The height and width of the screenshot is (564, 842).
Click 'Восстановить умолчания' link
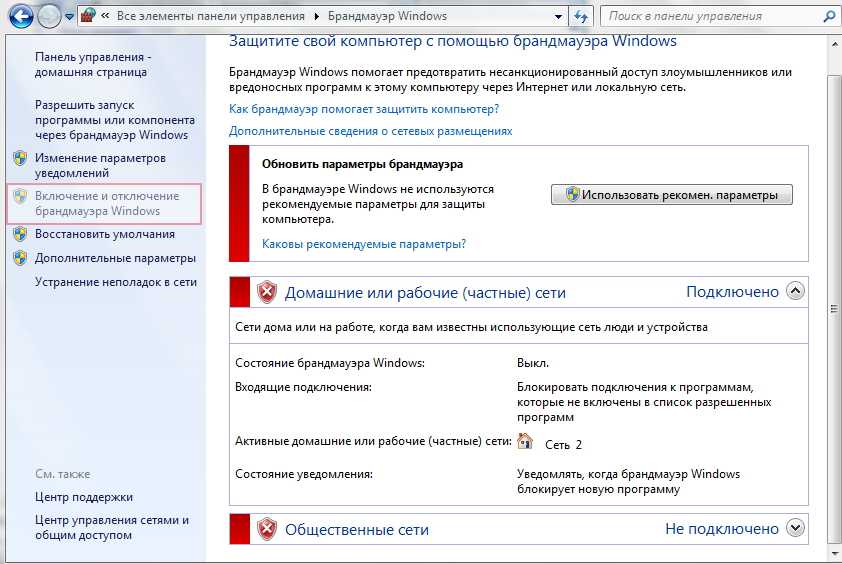(x=105, y=234)
